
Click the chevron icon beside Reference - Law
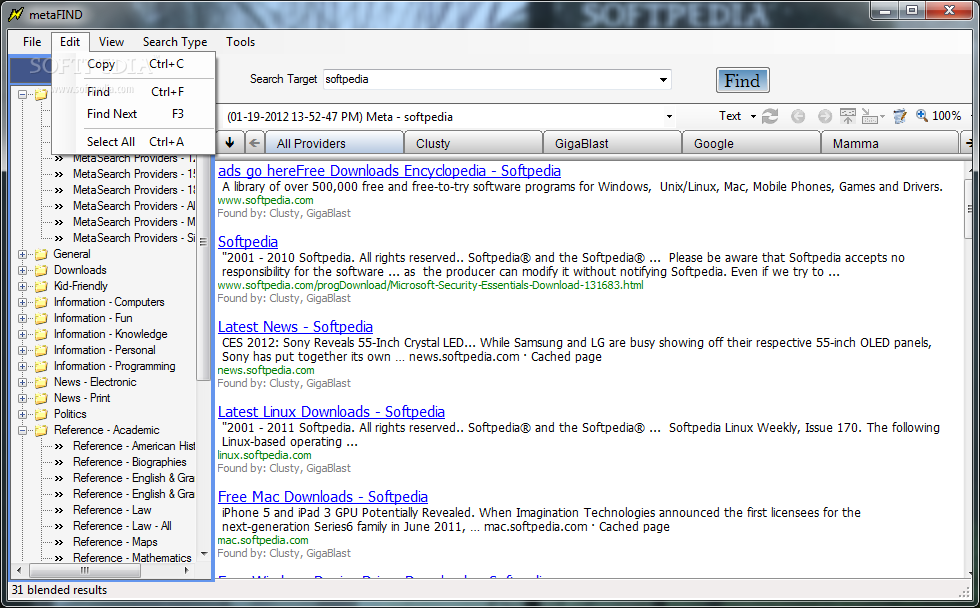coord(59,511)
